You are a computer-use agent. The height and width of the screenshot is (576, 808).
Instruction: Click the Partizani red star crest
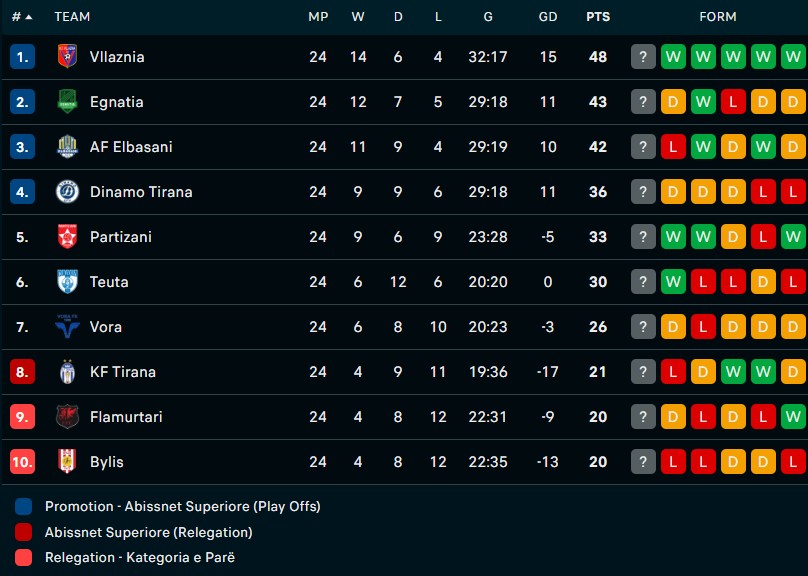67,237
